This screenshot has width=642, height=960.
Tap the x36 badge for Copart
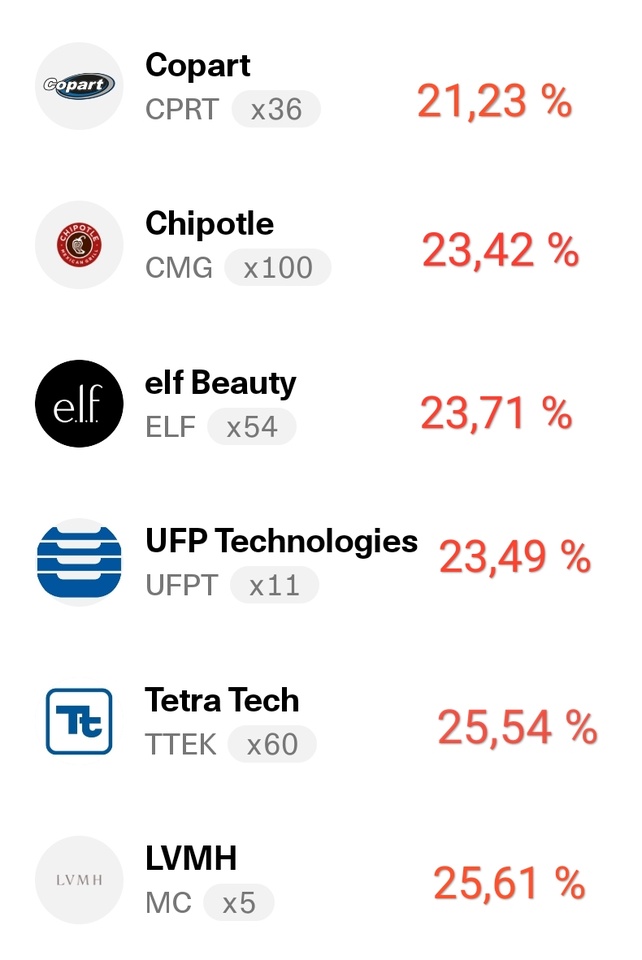(276, 109)
